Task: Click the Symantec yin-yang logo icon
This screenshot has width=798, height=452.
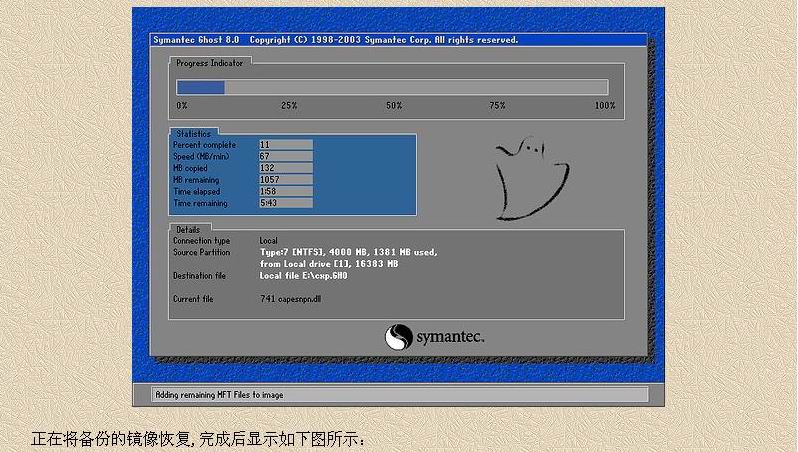Action: pos(398,337)
